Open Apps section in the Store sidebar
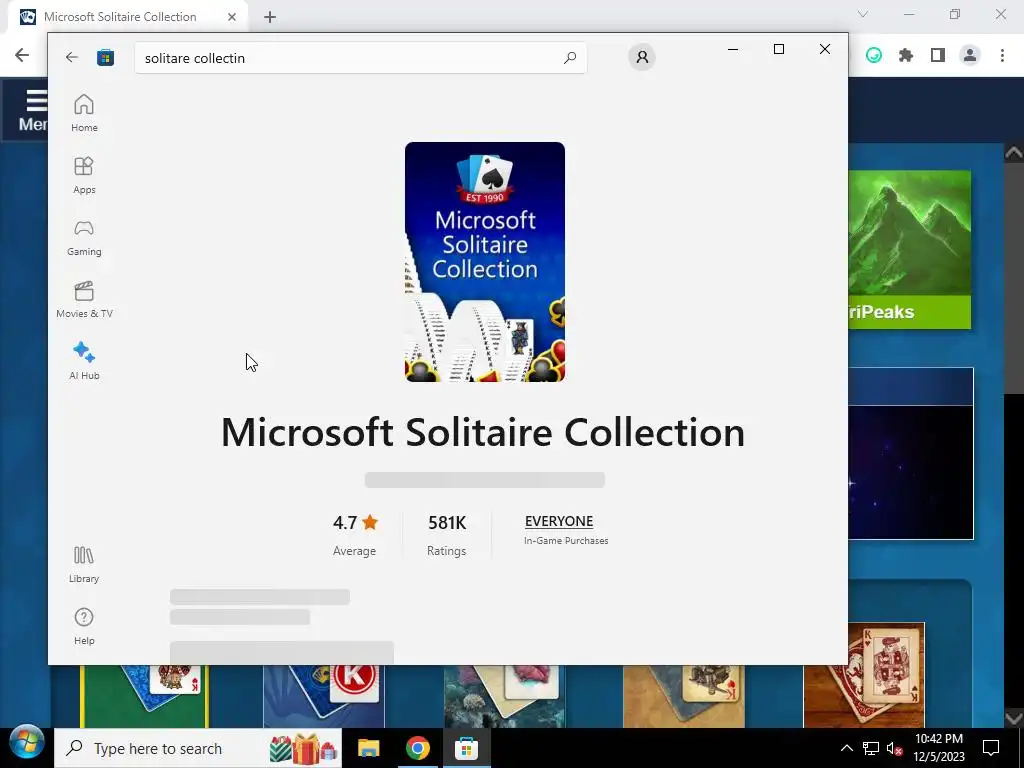The width and height of the screenshot is (1024, 768). (84, 175)
